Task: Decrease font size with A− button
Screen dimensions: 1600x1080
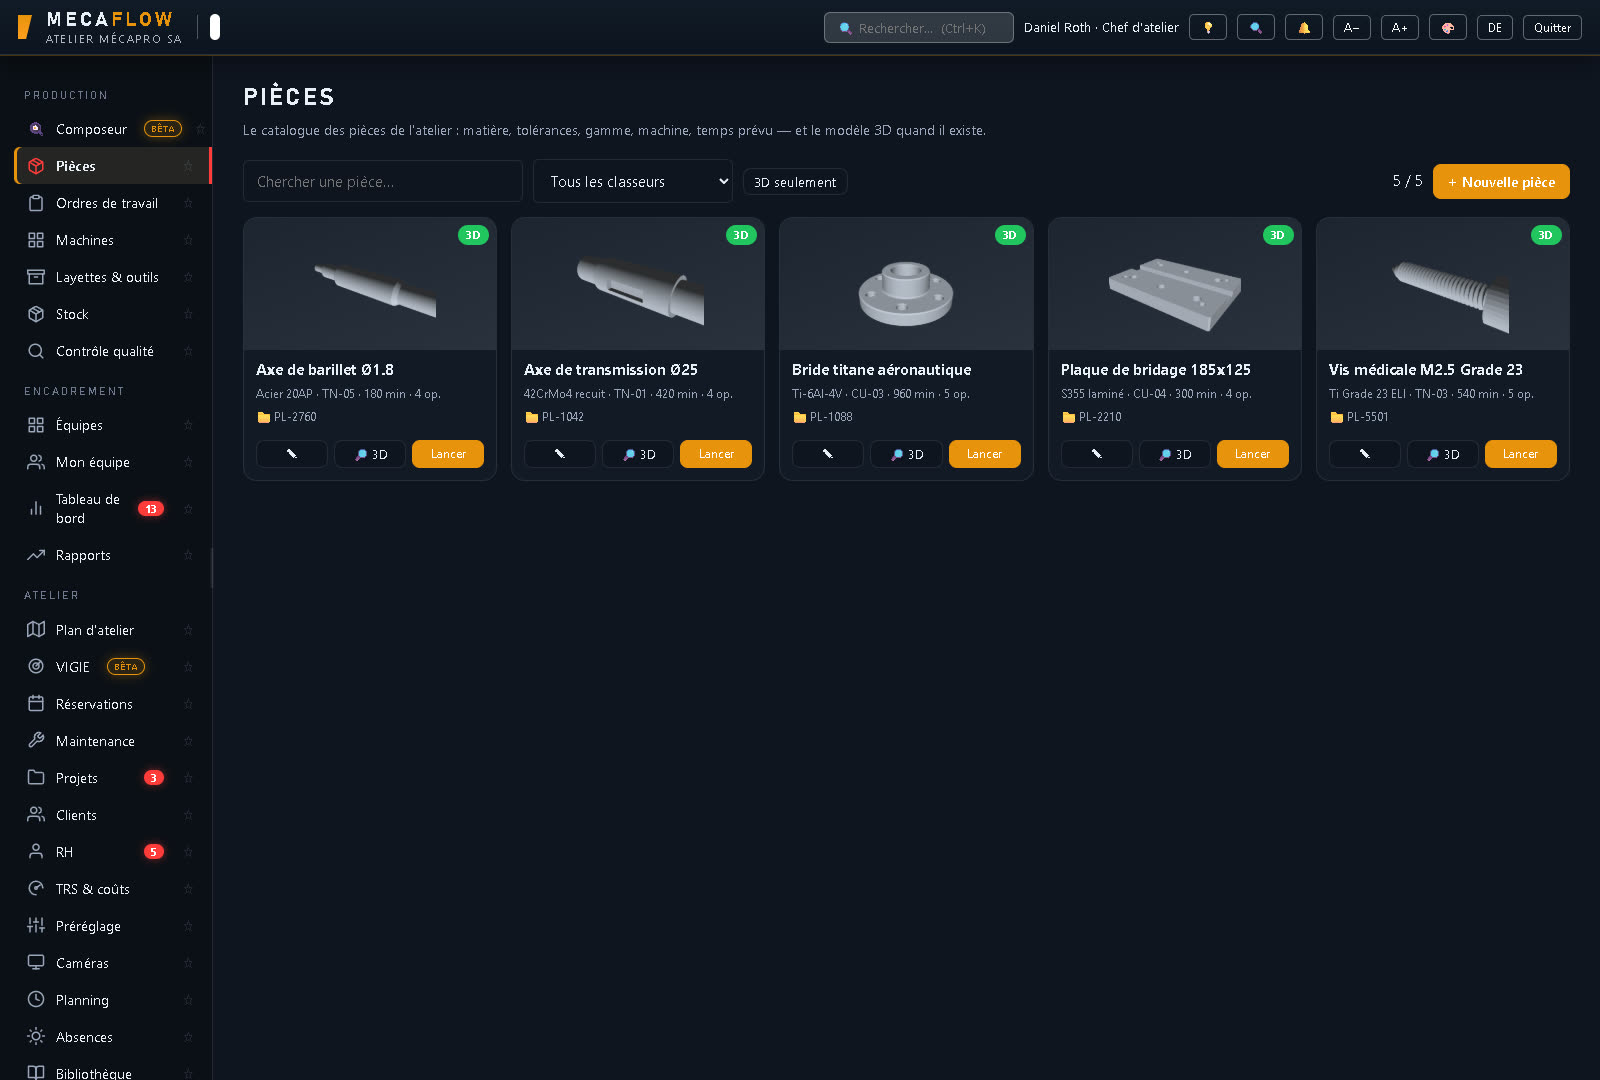Action: click(1351, 28)
